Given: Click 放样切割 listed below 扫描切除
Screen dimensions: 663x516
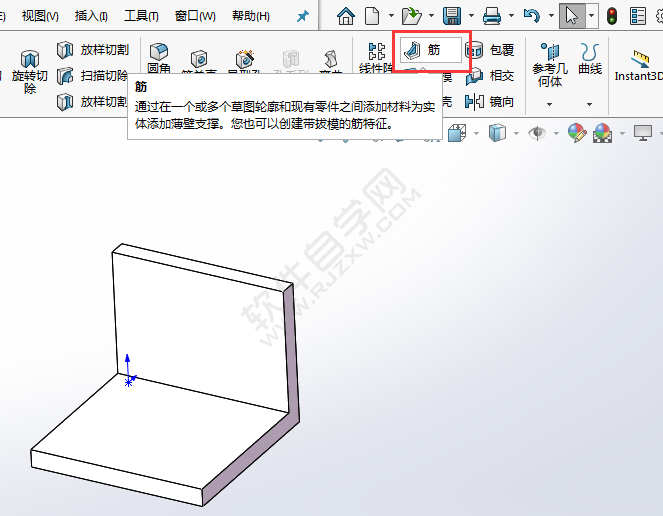Looking at the screenshot, I should click(92, 102).
